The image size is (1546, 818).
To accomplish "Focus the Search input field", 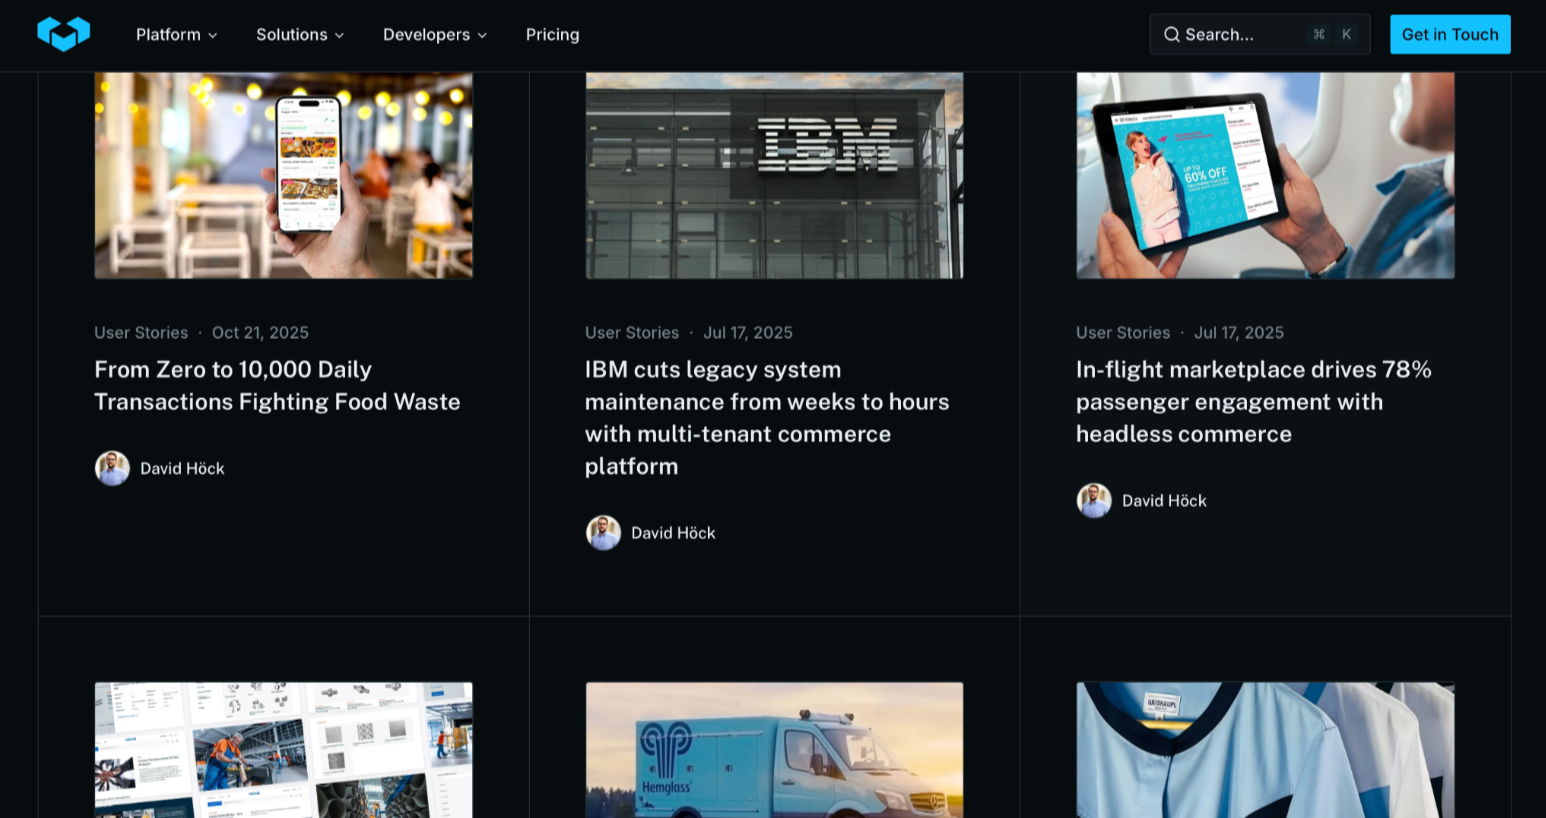I will 1240,35.
